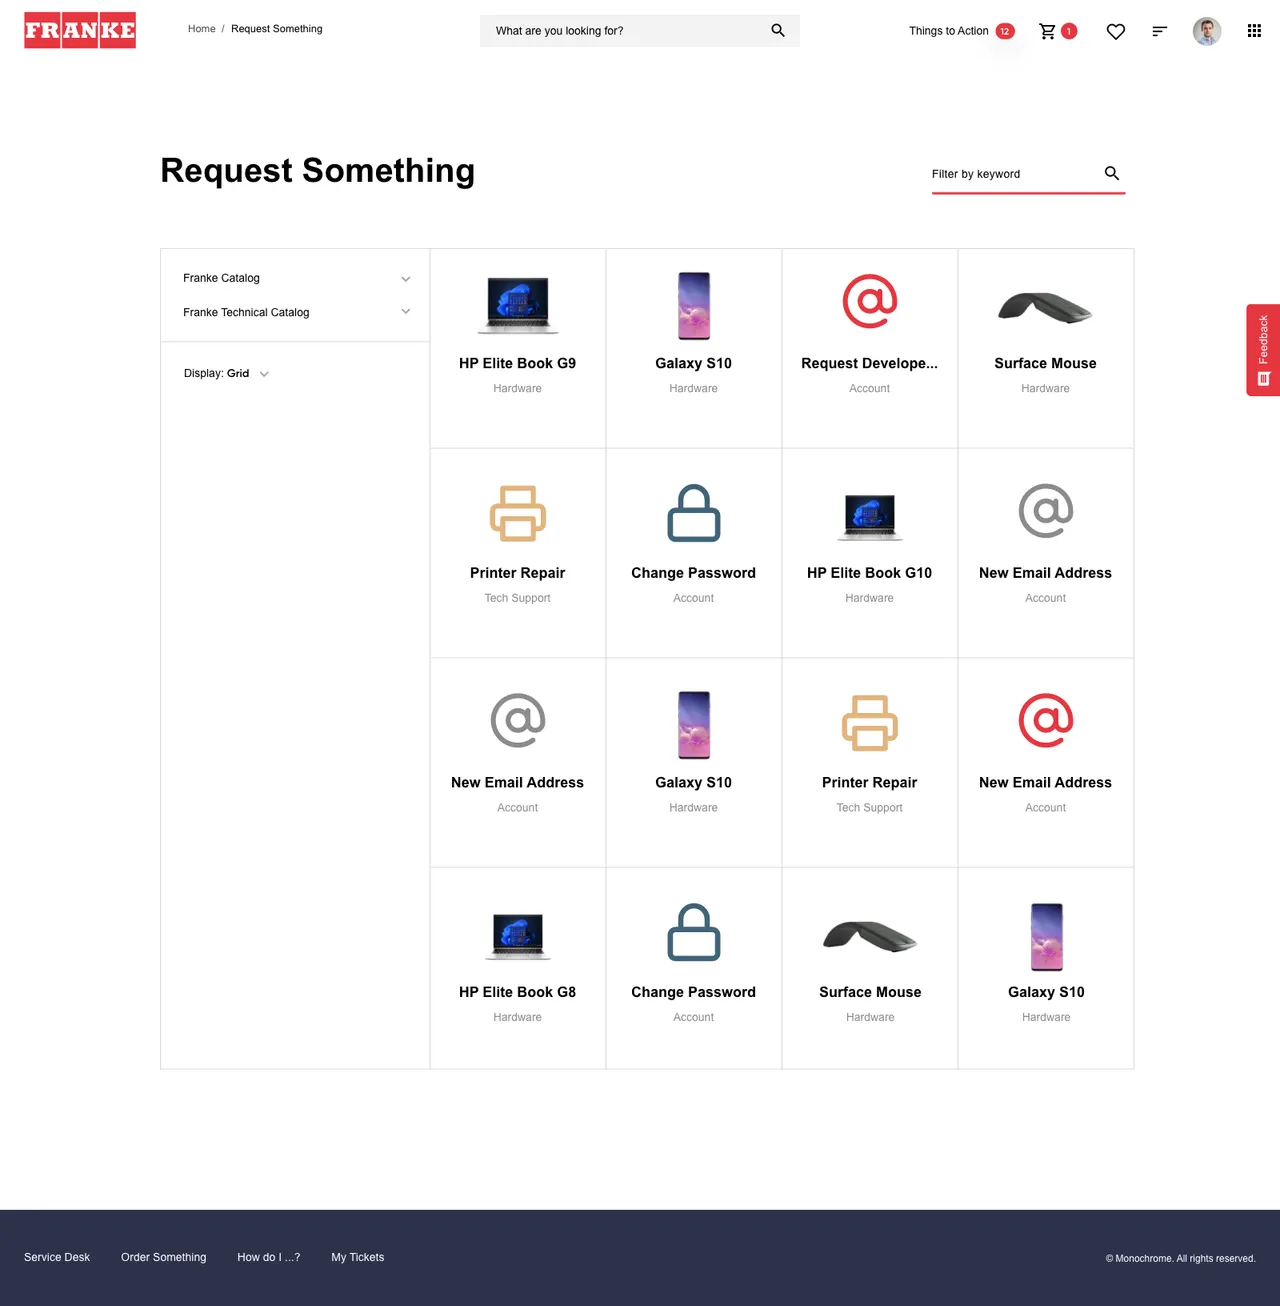Open your favorites list
The width and height of the screenshot is (1280, 1306).
[x=1115, y=31]
